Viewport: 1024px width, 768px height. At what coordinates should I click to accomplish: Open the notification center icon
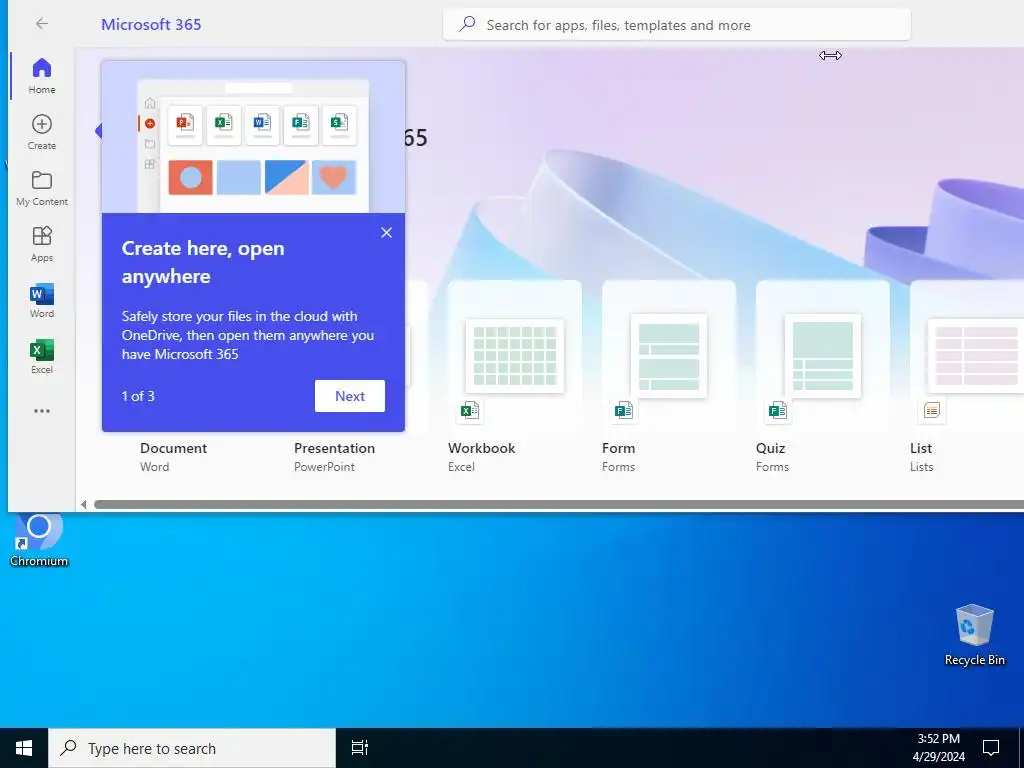[991, 748]
